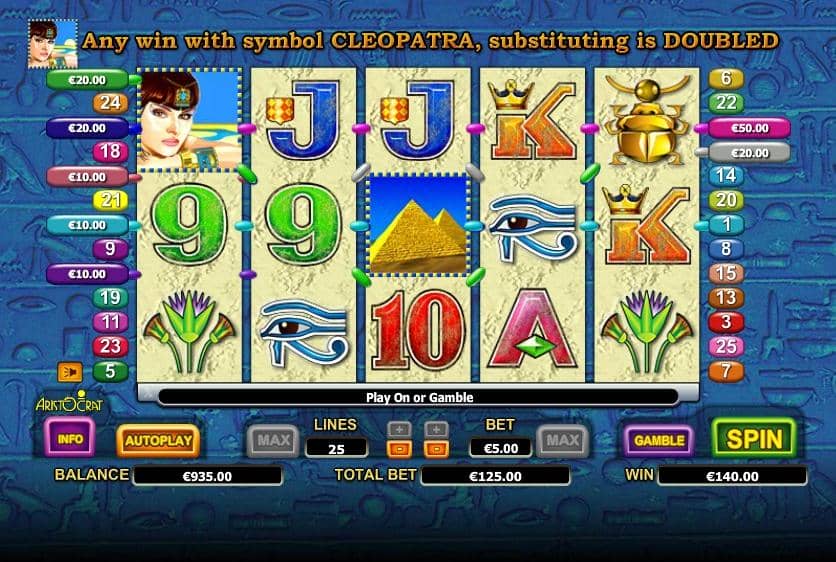Open the INFO paytable
Image resolution: width=836 pixels, height=562 pixels.
(x=70, y=438)
